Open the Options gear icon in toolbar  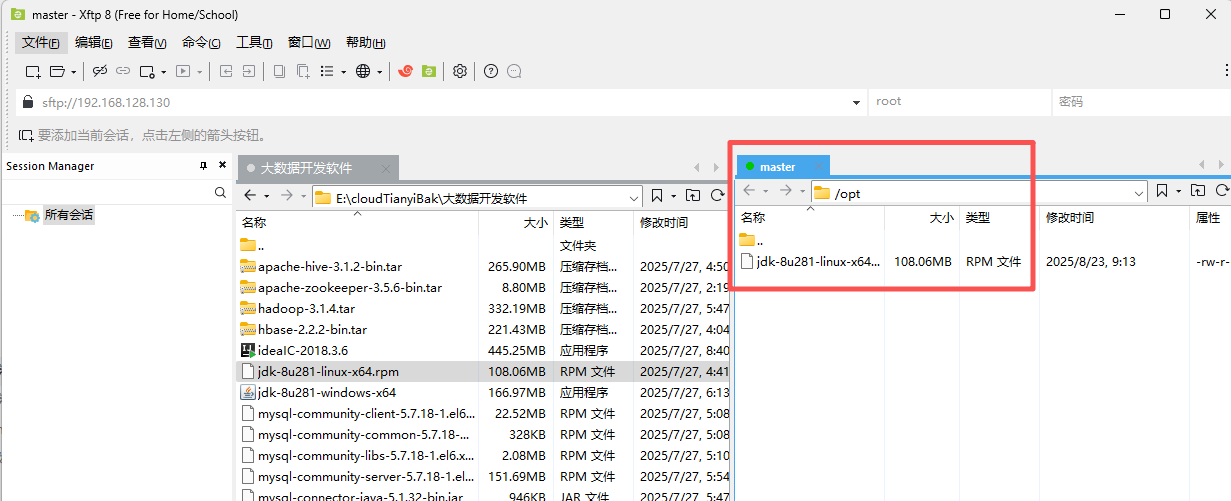(460, 71)
